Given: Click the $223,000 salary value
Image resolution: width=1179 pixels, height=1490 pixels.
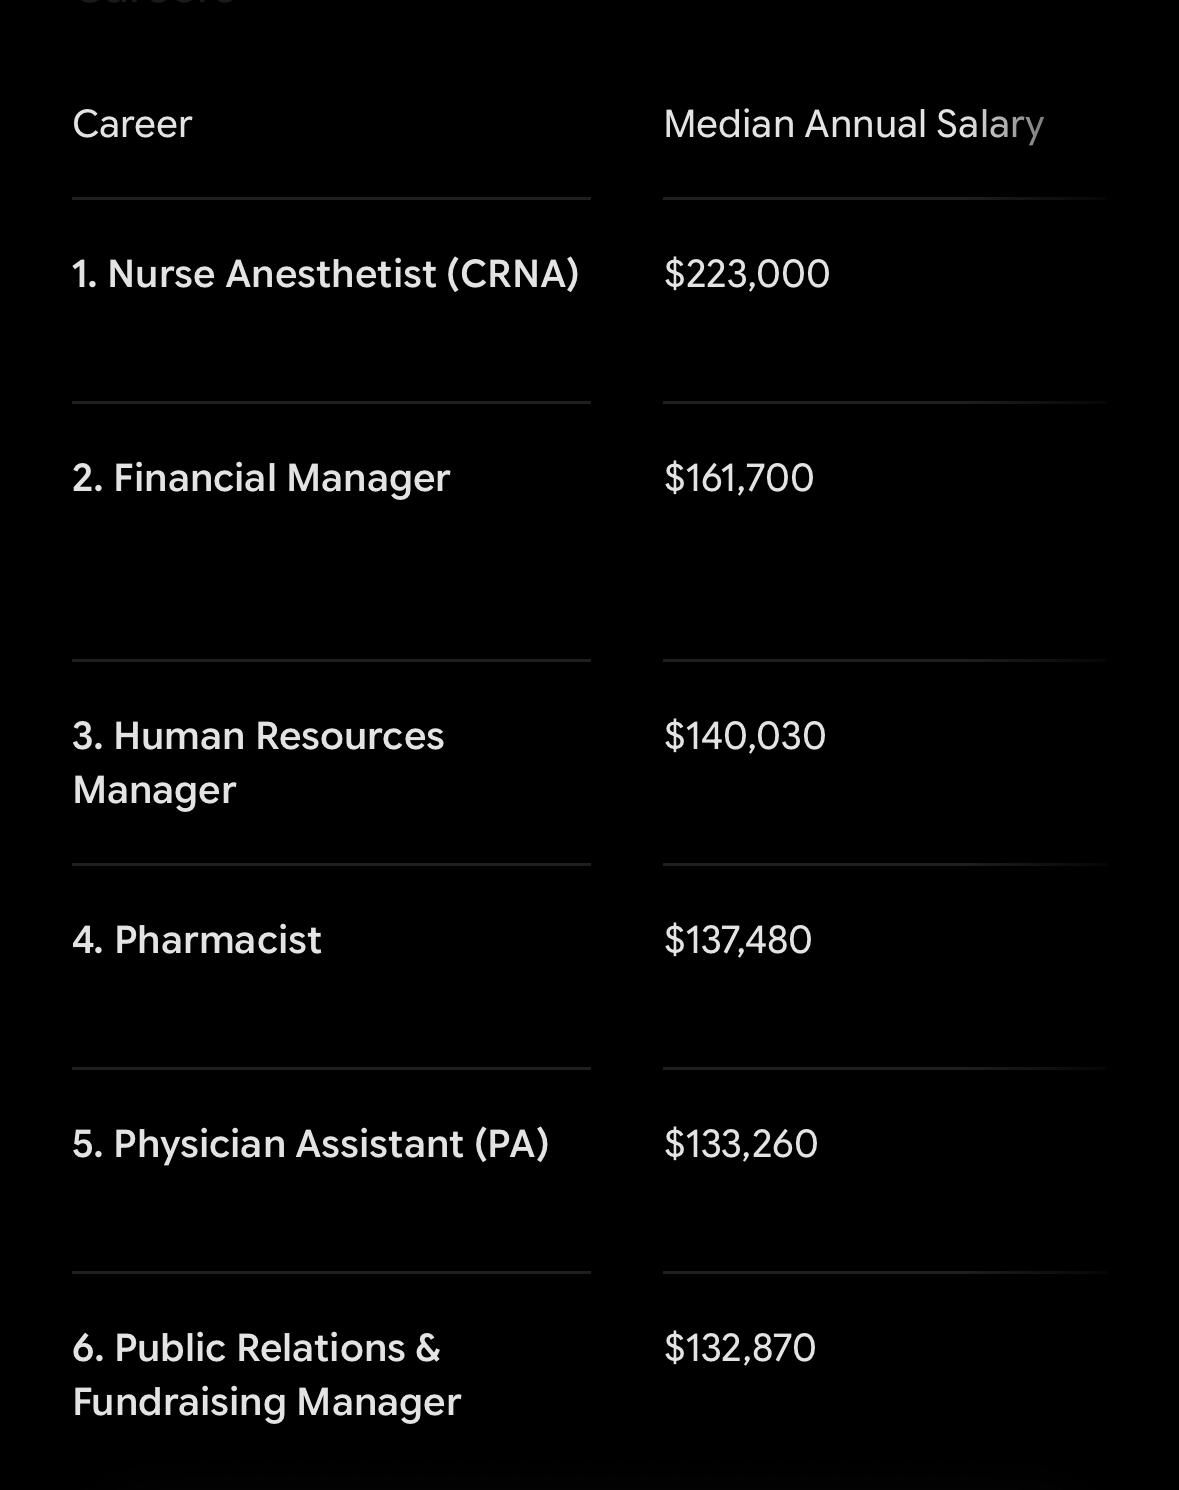Looking at the screenshot, I should (746, 274).
